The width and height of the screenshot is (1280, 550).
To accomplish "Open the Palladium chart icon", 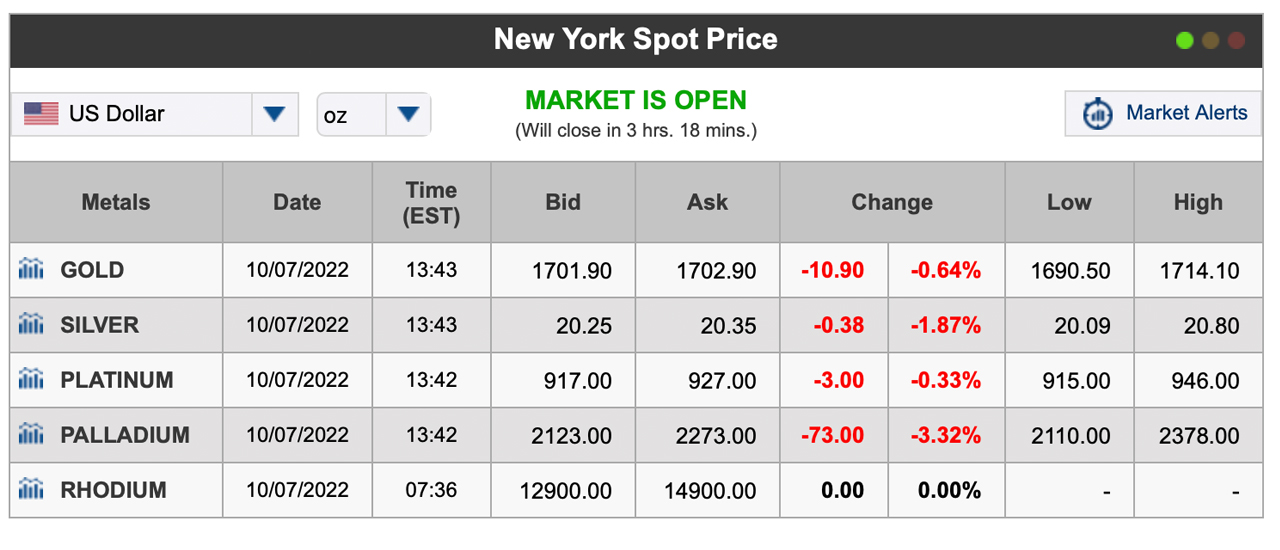I will 31,434.
